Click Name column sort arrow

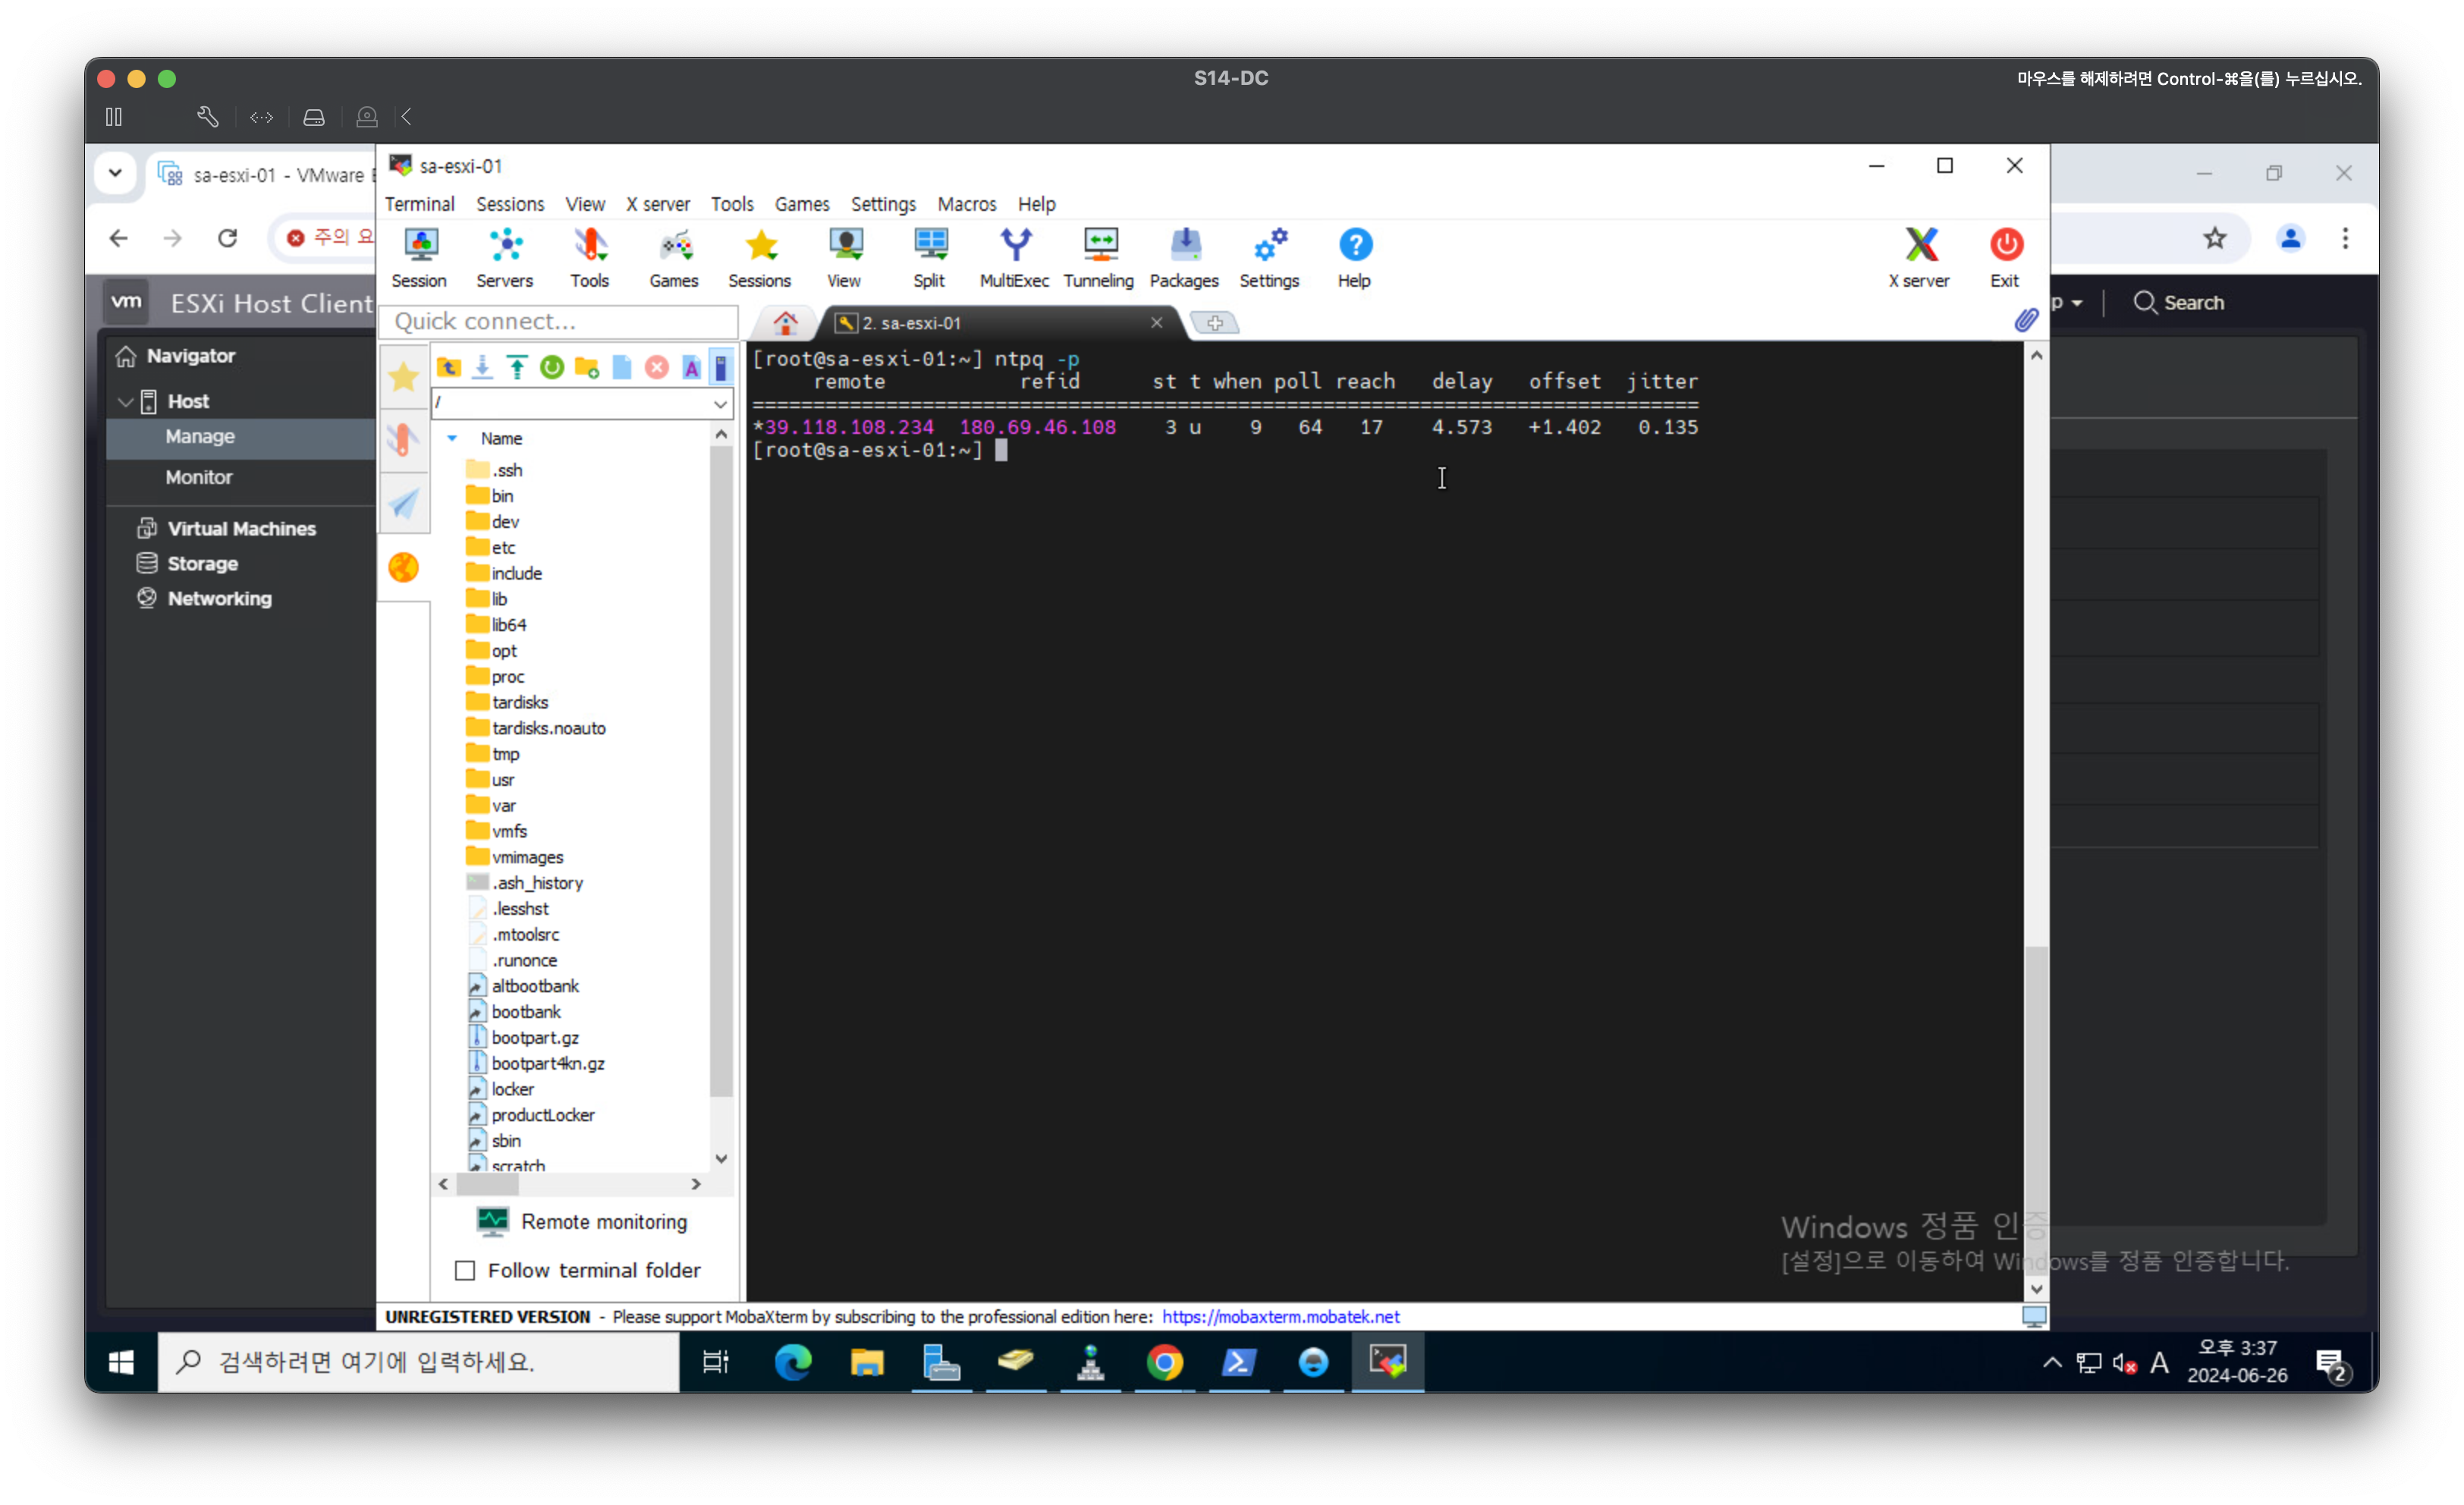pyautogui.click(x=452, y=438)
